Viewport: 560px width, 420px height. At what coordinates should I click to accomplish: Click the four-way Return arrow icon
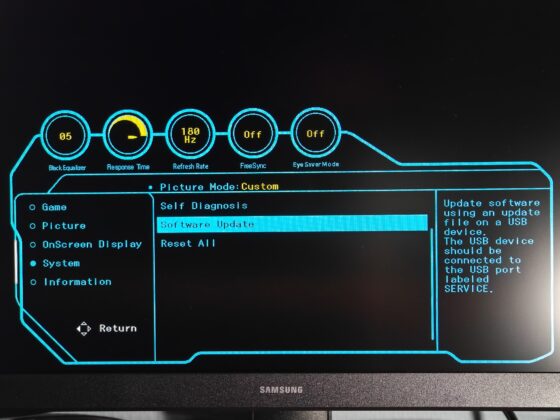point(84,329)
